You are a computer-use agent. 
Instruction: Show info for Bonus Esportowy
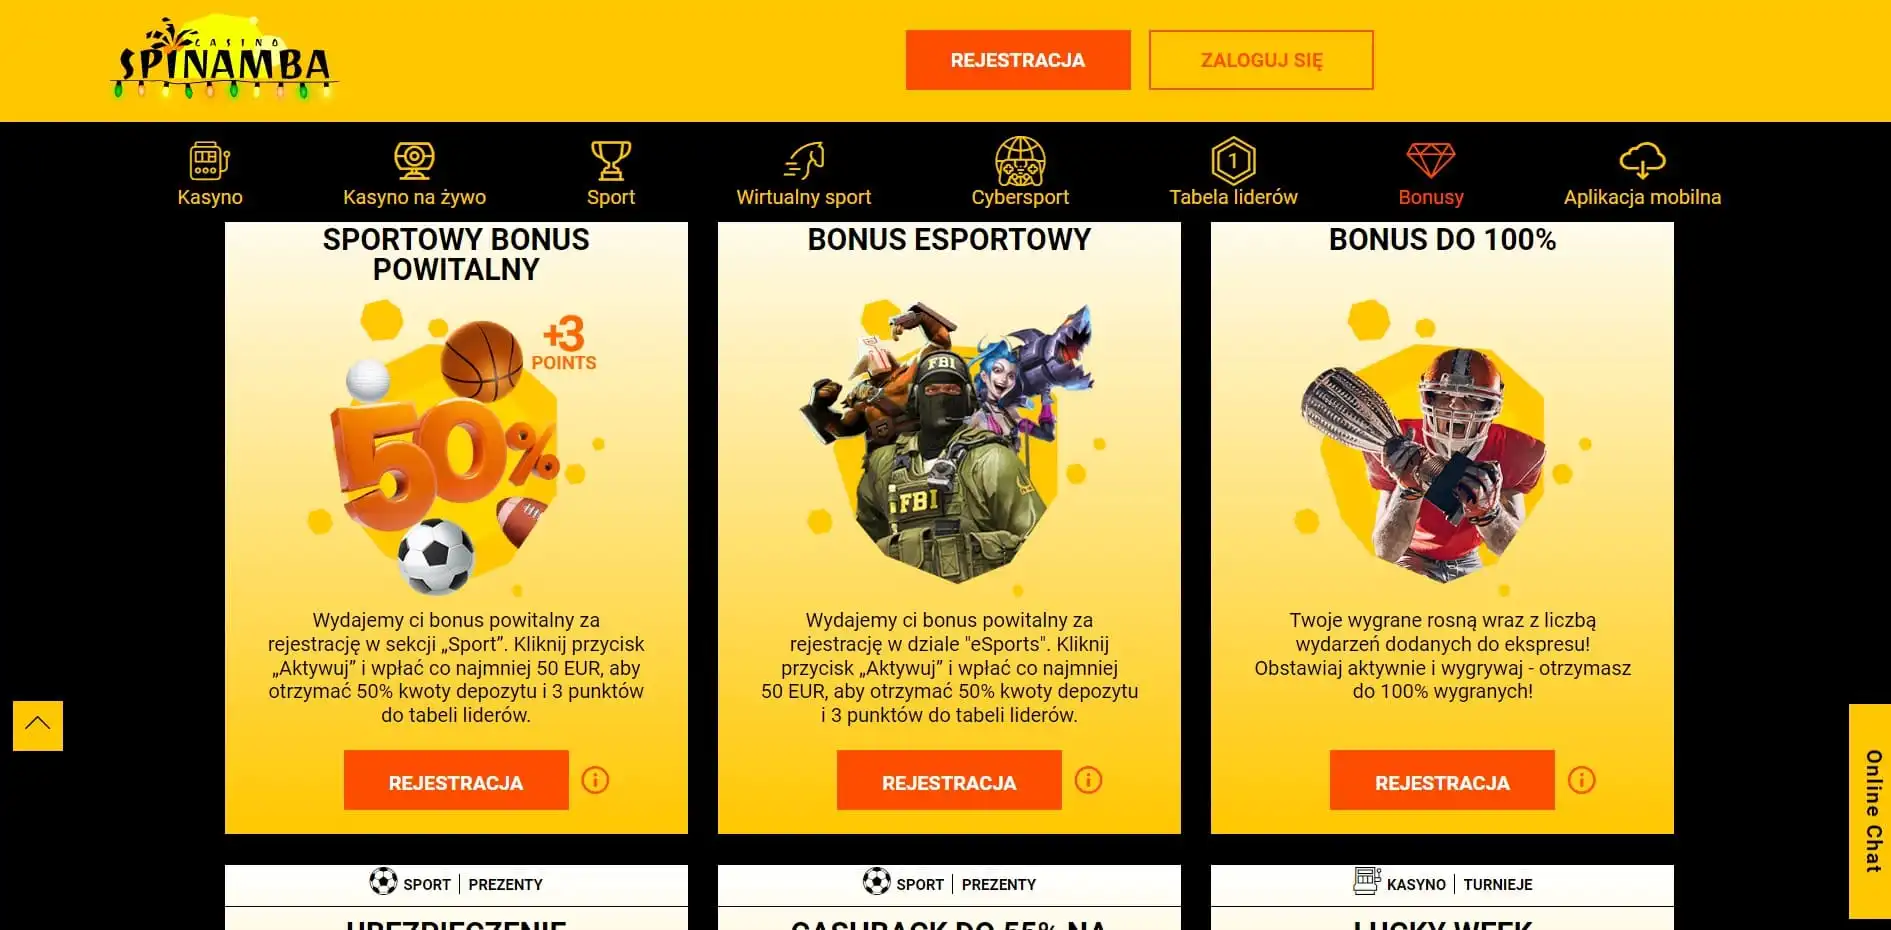(1088, 780)
